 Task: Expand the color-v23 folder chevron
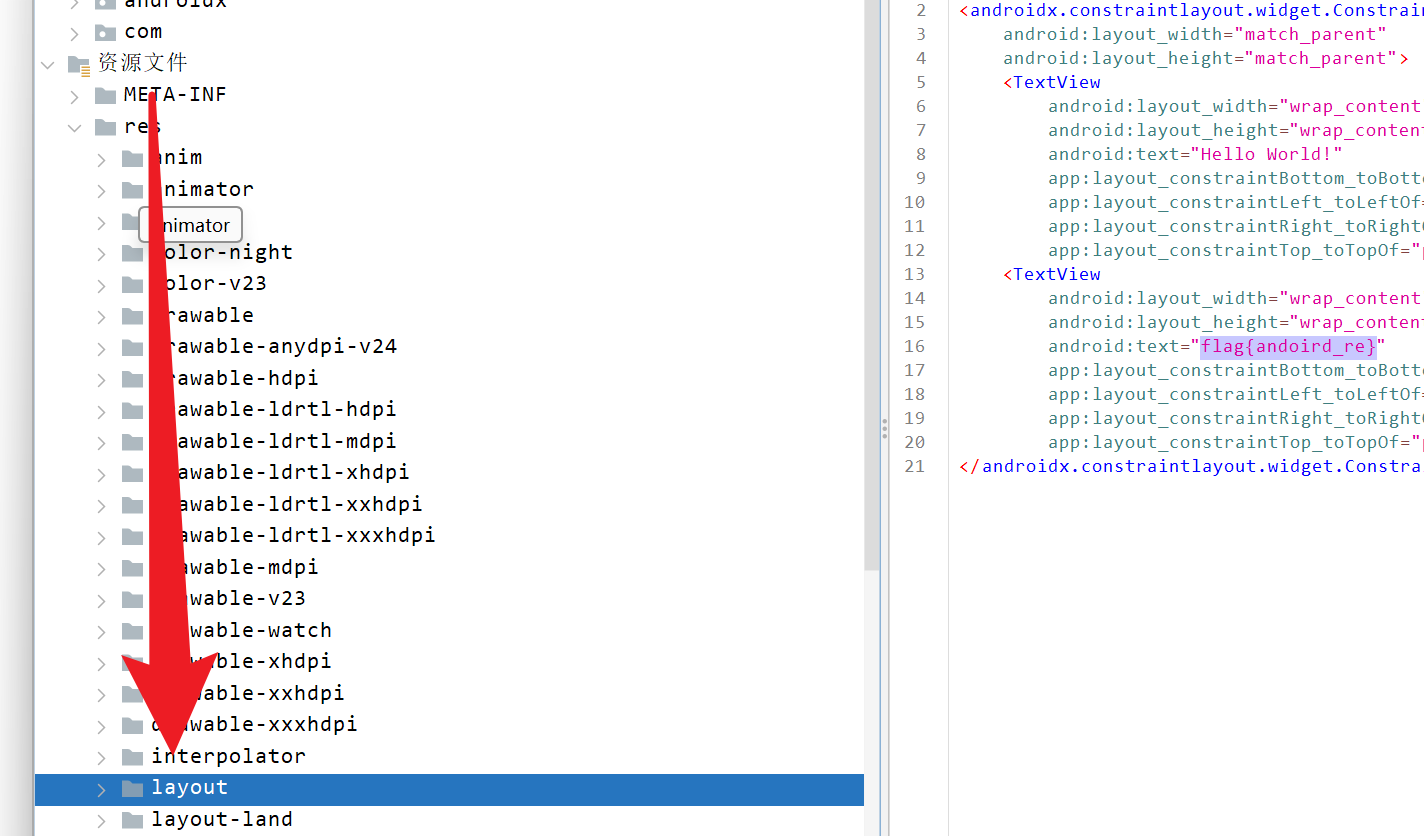102,285
